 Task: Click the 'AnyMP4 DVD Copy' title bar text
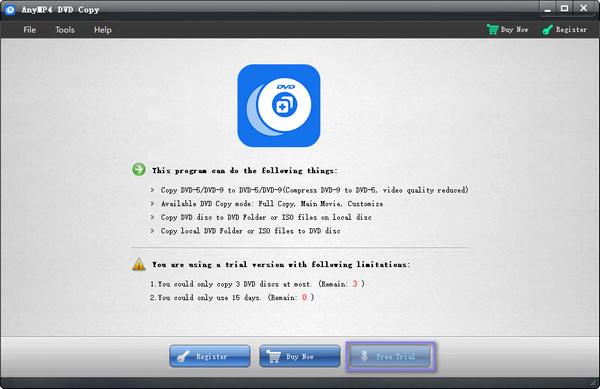click(60, 10)
